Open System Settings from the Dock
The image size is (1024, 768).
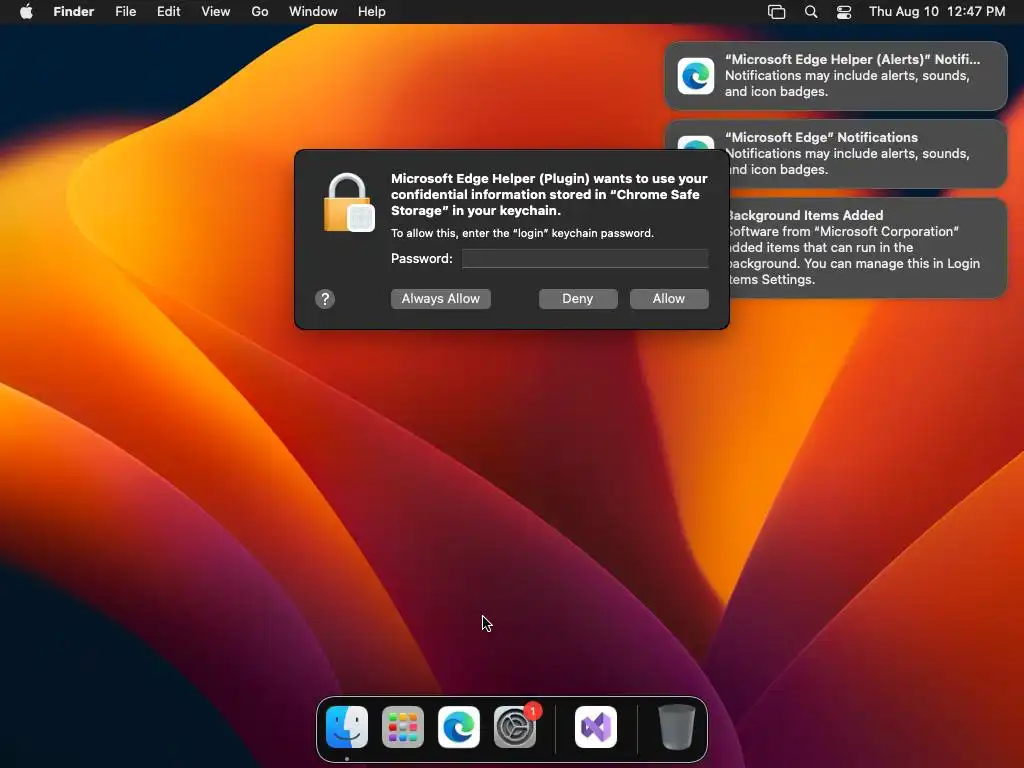(515, 727)
